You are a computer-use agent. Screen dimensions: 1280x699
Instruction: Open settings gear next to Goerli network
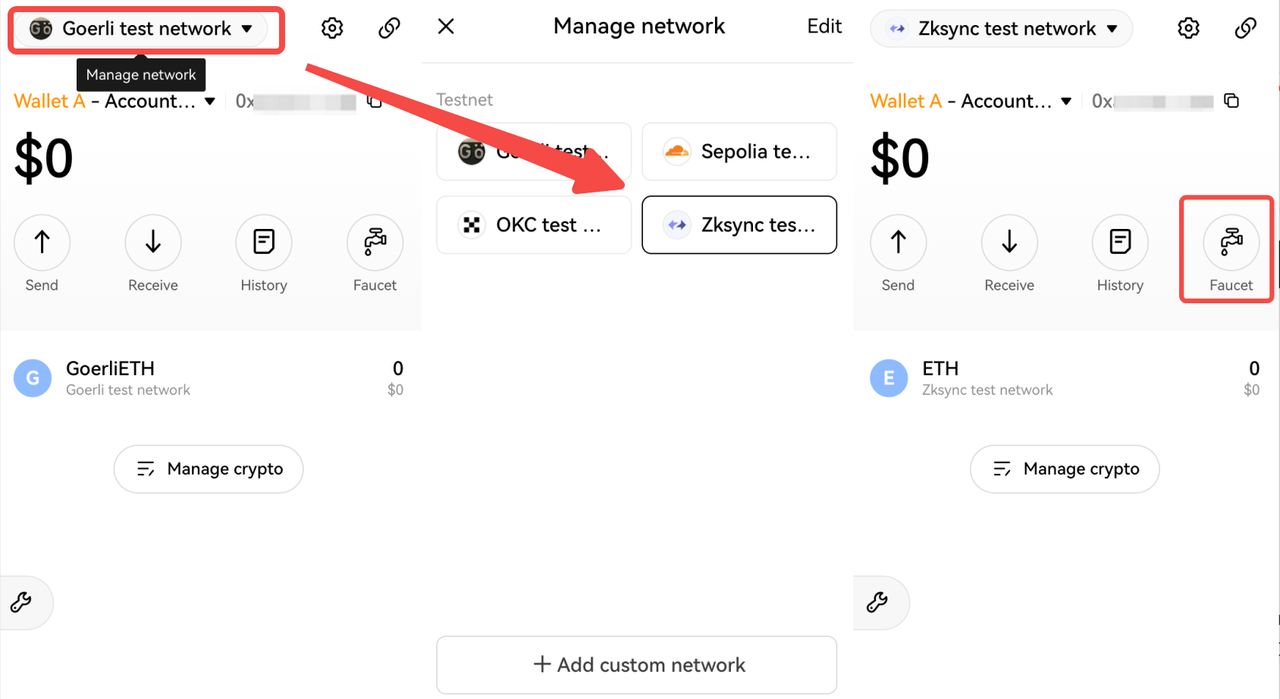(x=332, y=28)
